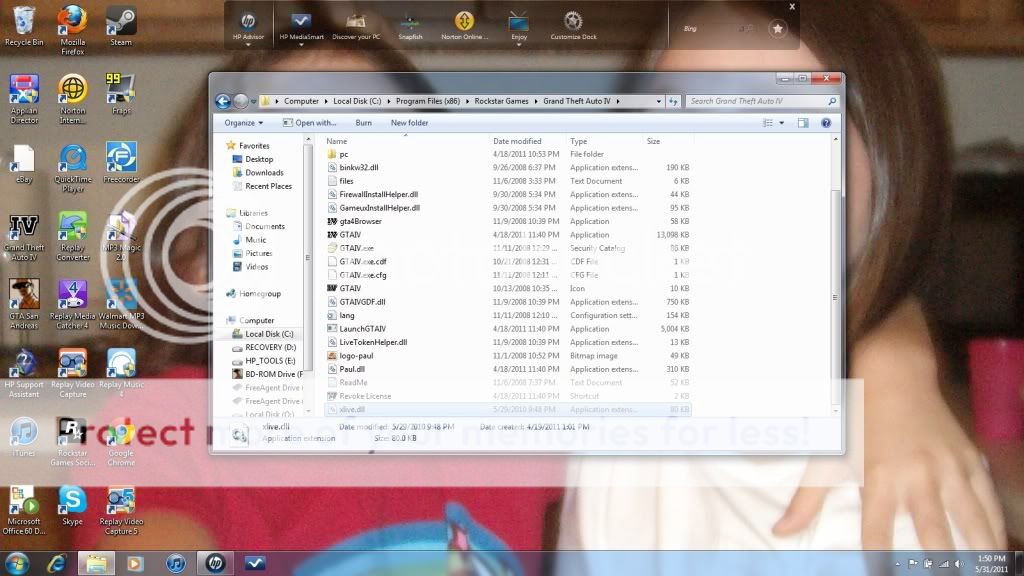
Task: Open the Freecorder desktop shortcut
Action: (121, 163)
